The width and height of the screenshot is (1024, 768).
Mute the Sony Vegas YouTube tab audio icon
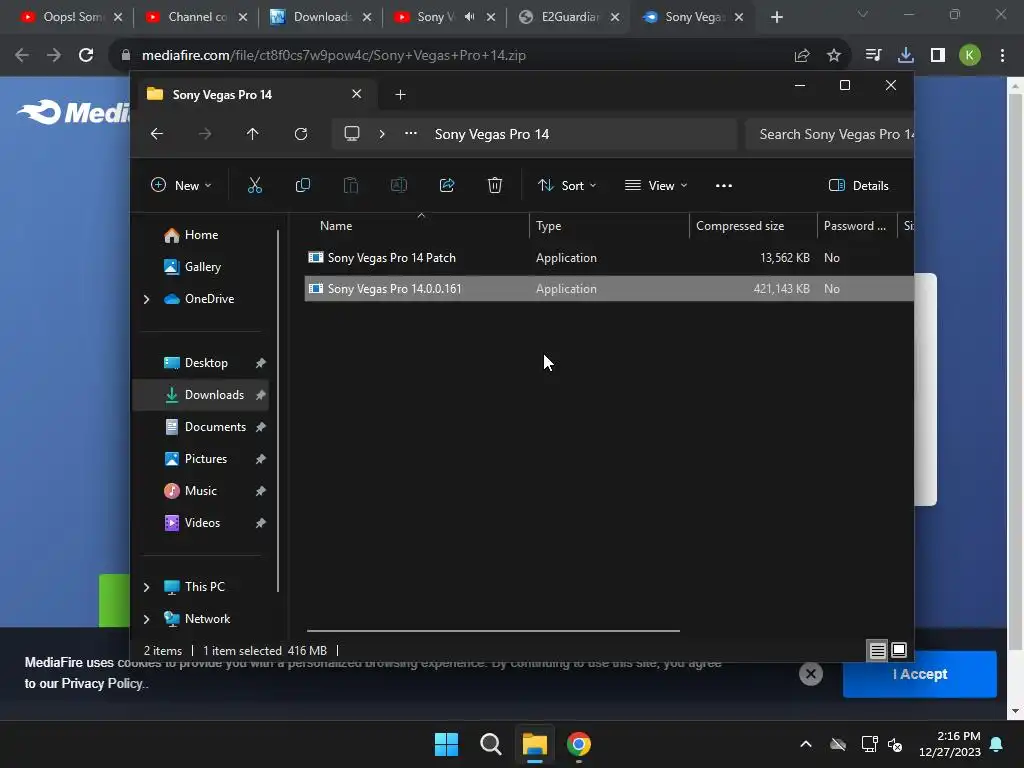470,17
